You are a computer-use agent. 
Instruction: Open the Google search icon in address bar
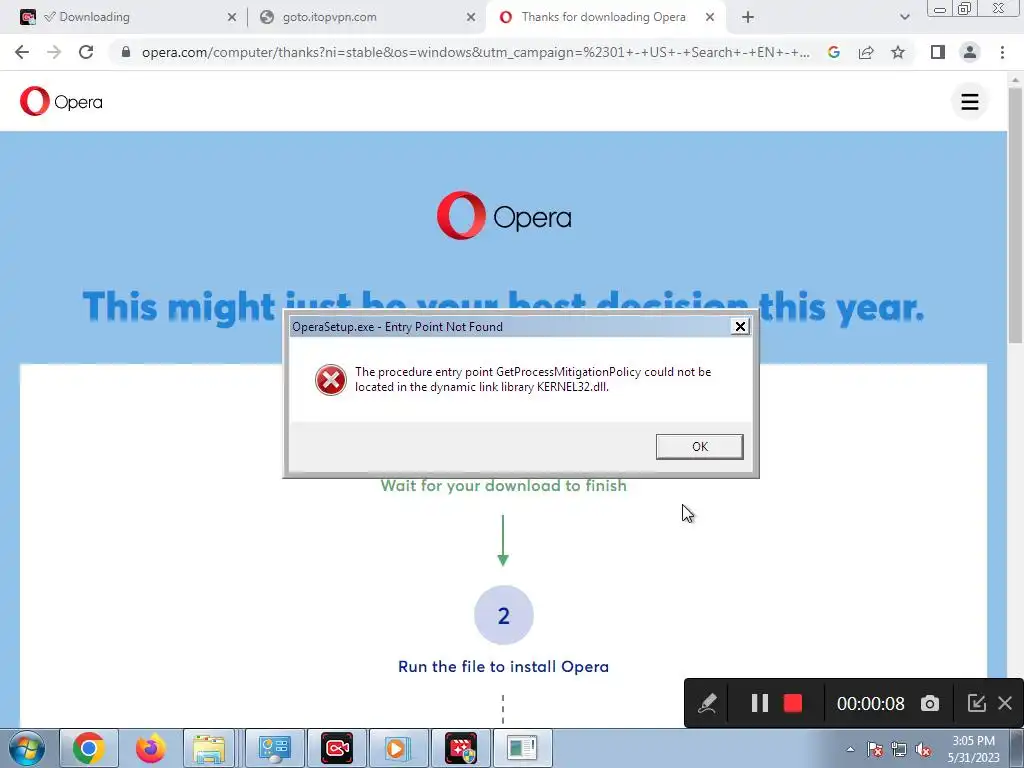[833, 52]
